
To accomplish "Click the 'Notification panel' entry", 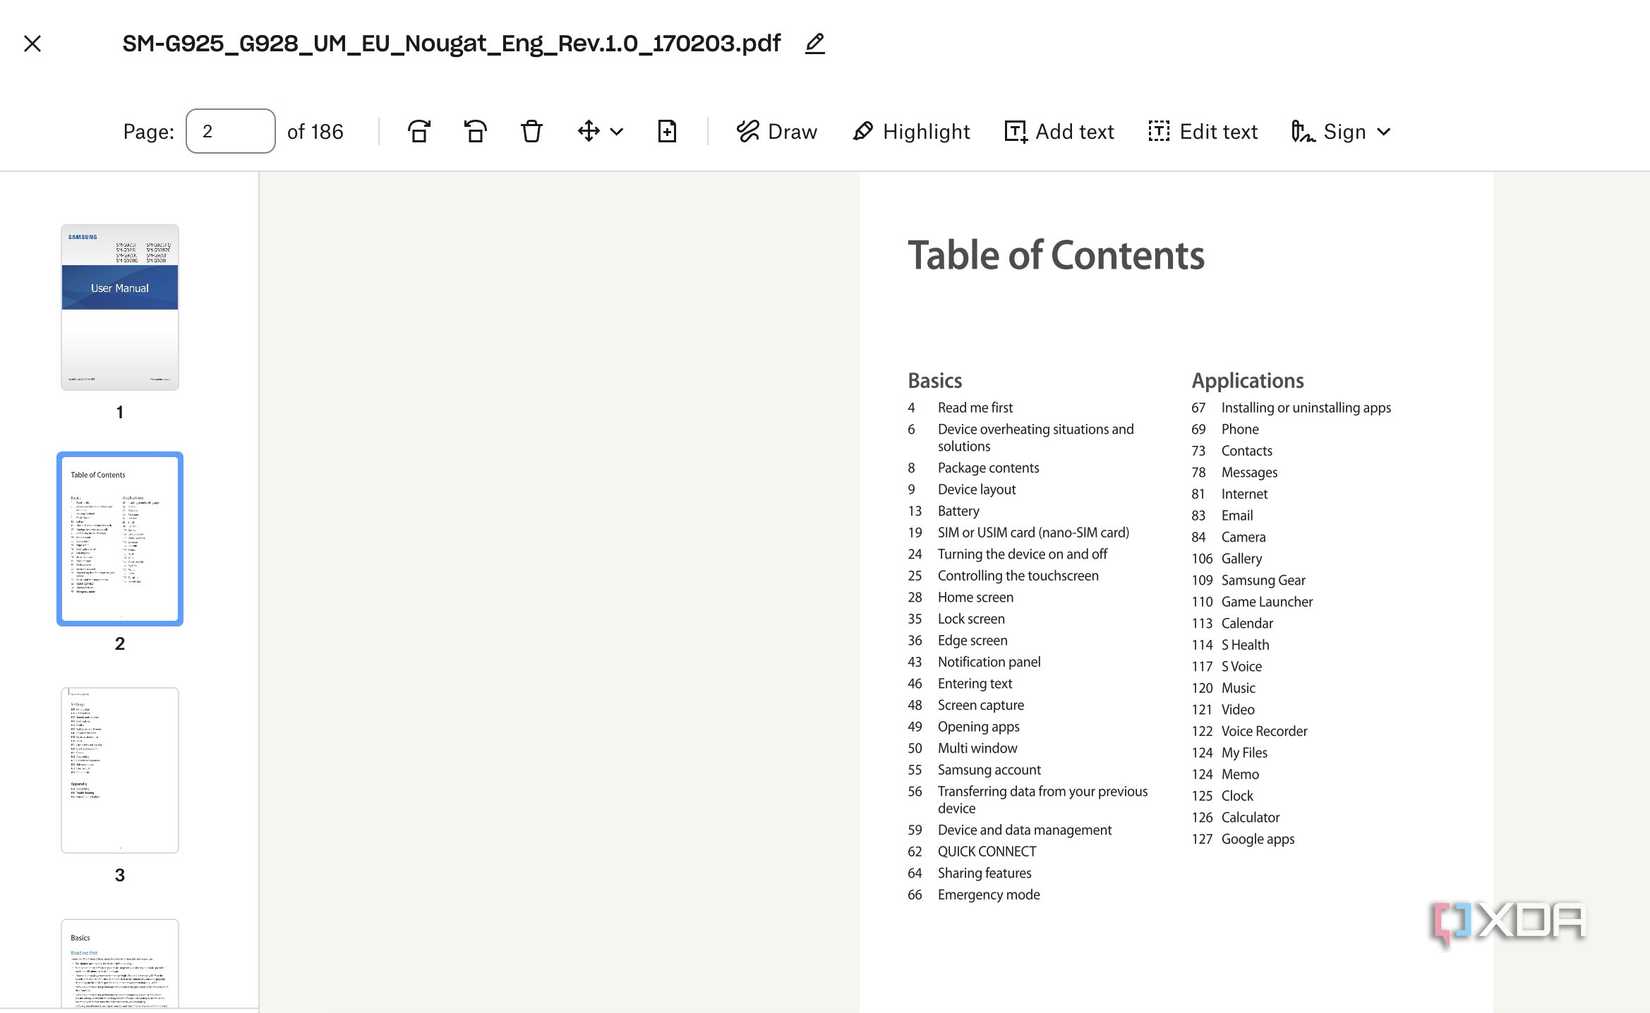I will click(x=989, y=662).
